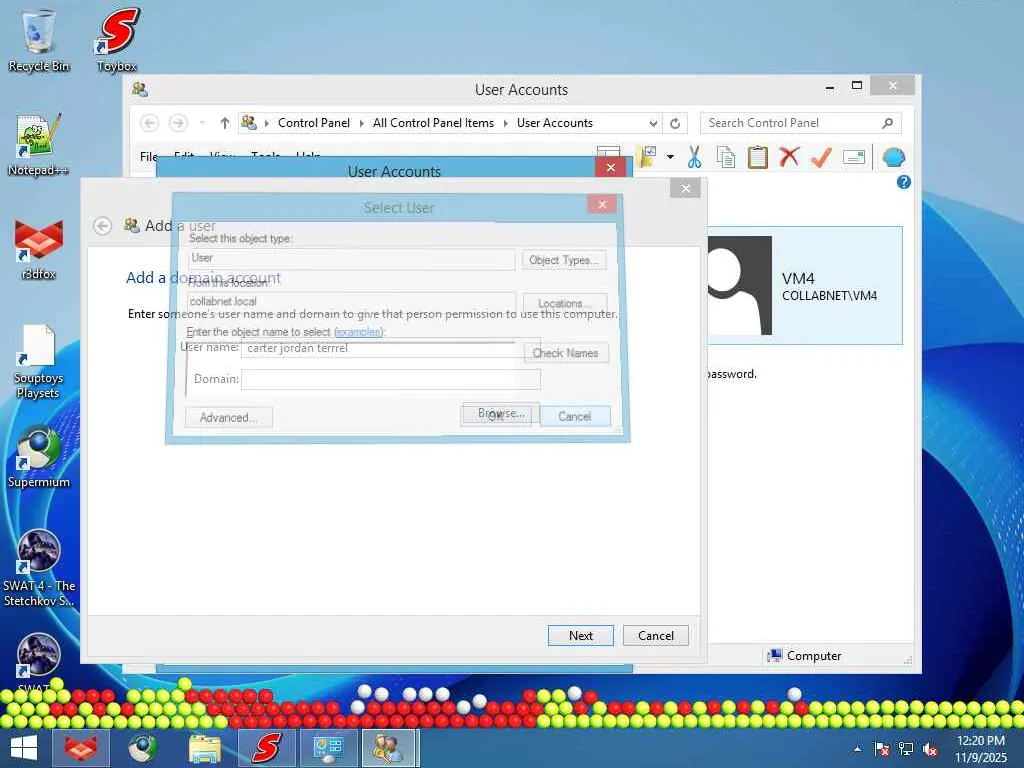Viewport: 1024px width, 768px height.
Task: Expand address bar history dropdown
Action: pos(653,123)
